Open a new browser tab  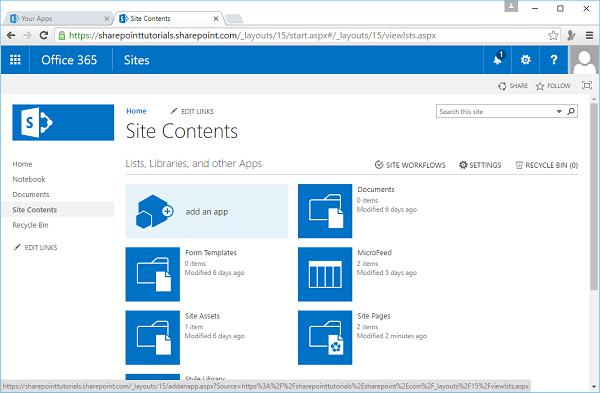(x=234, y=18)
